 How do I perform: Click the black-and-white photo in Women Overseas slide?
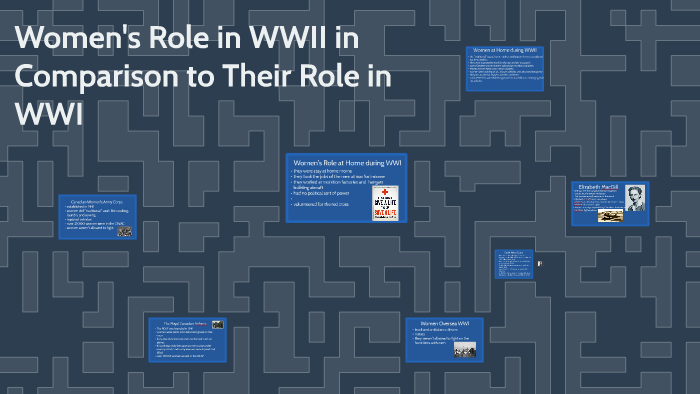[x=465, y=349]
